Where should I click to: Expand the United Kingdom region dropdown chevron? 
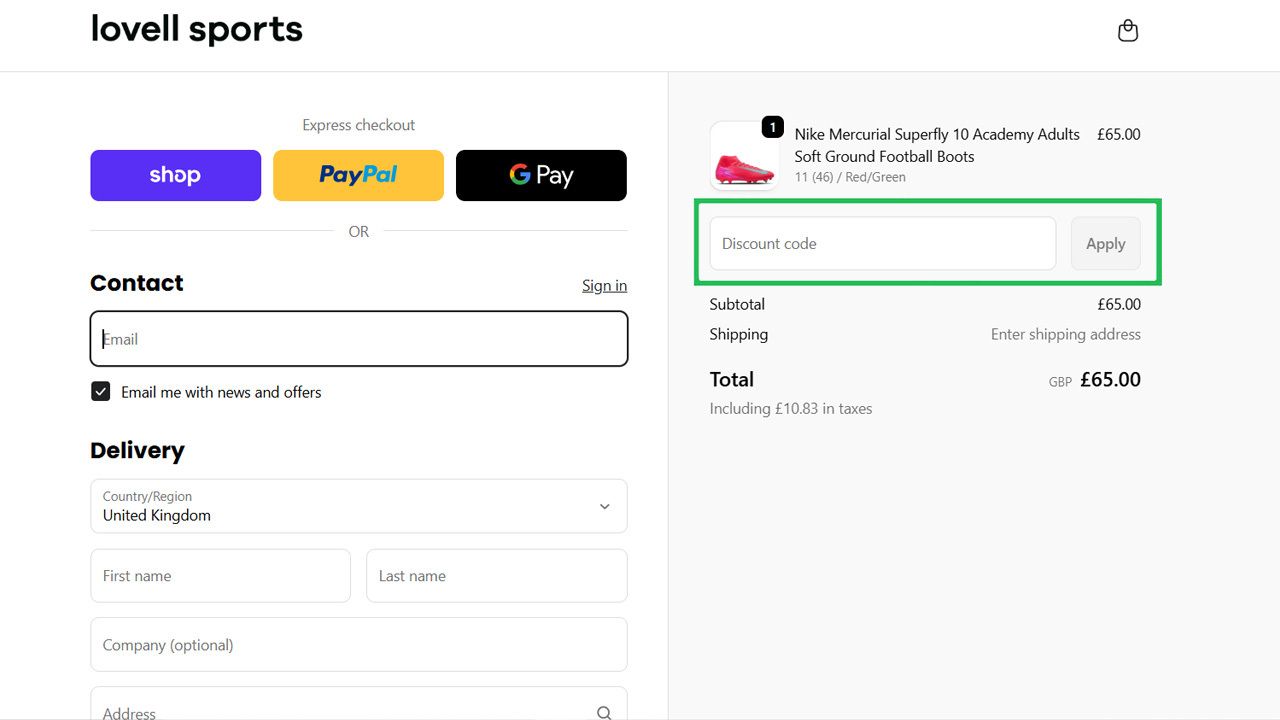[x=604, y=506]
